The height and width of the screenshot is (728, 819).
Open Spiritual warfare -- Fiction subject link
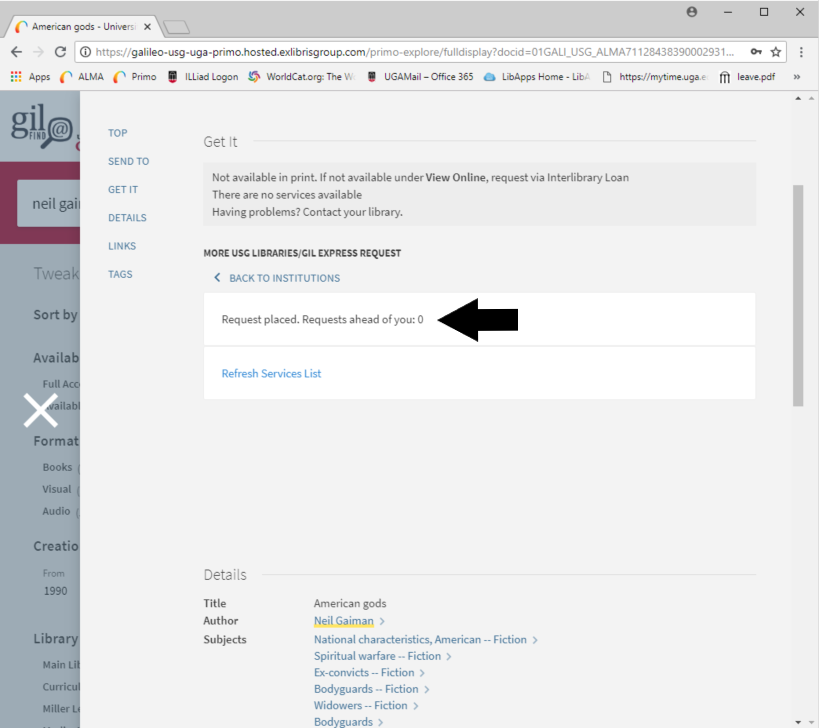pos(377,656)
